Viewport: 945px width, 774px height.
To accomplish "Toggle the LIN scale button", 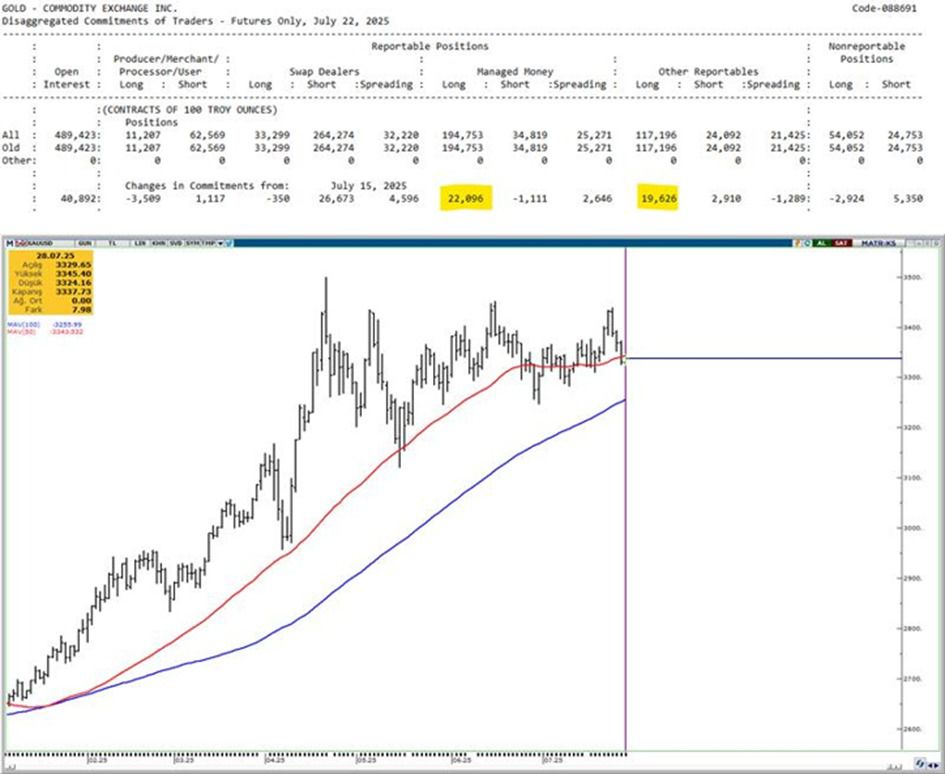I will coord(140,243).
